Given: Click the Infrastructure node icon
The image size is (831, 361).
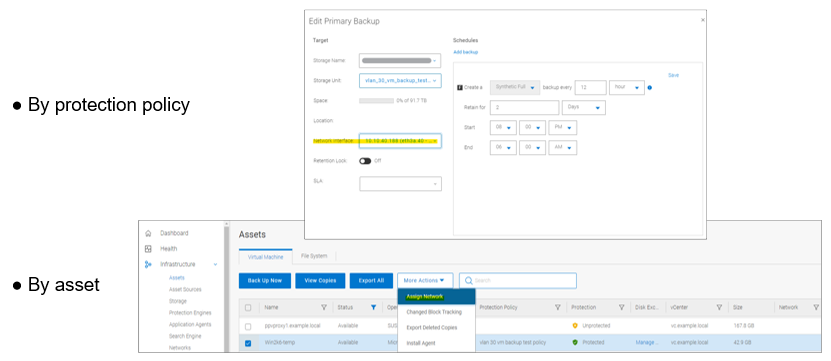Looking at the screenshot, I should click(148, 264).
